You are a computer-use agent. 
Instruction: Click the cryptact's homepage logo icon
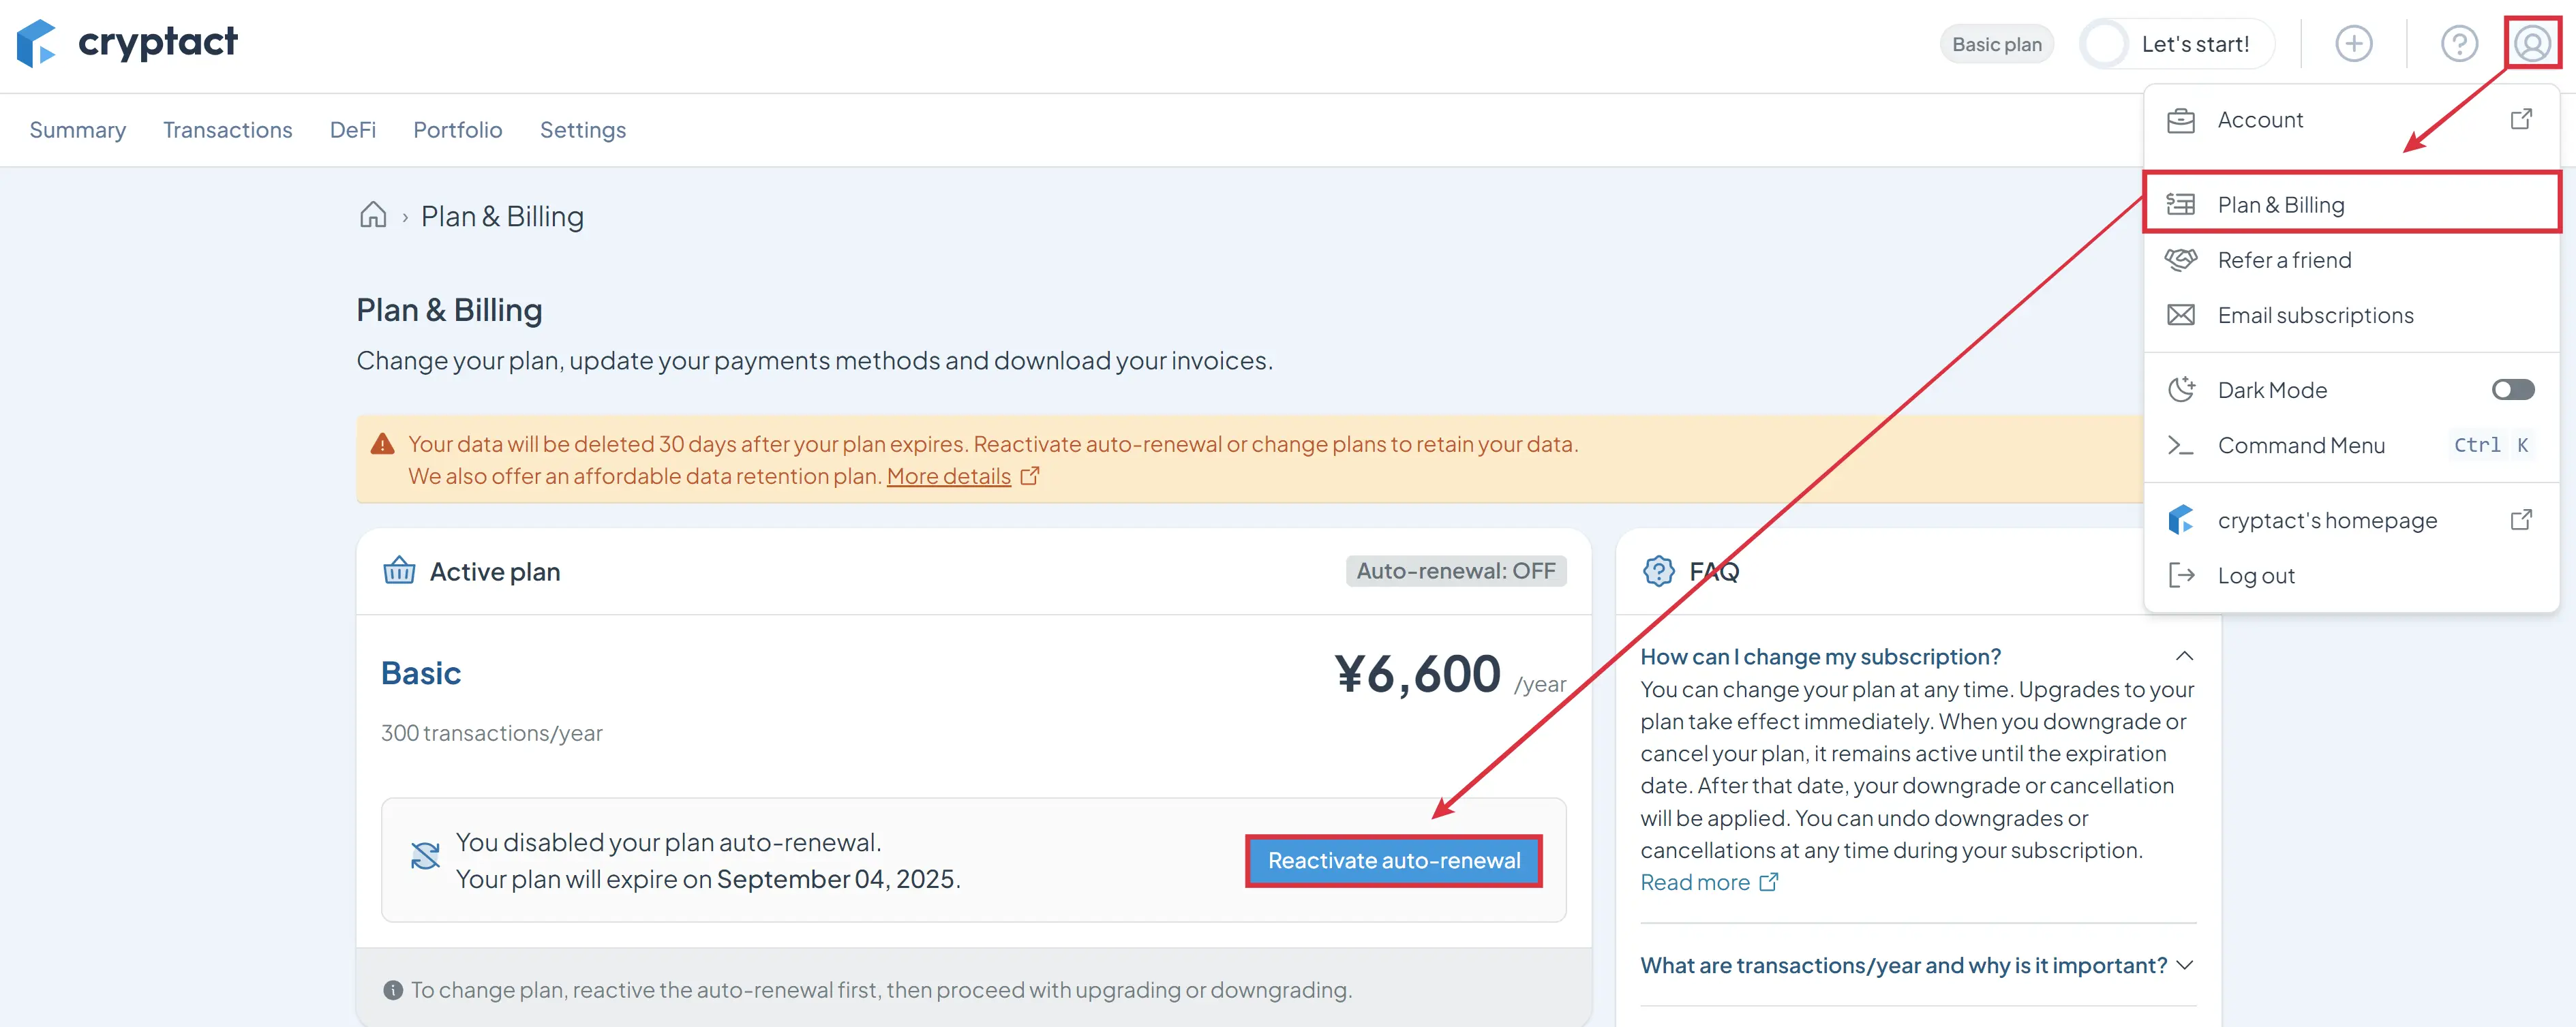click(2181, 520)
